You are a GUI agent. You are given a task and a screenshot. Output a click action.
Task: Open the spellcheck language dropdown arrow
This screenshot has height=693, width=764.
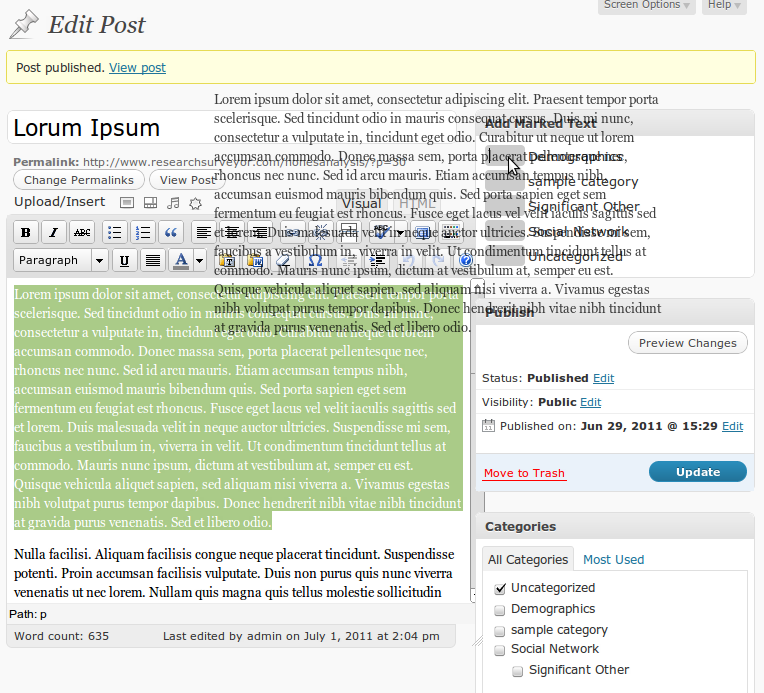tap(400, 233)
